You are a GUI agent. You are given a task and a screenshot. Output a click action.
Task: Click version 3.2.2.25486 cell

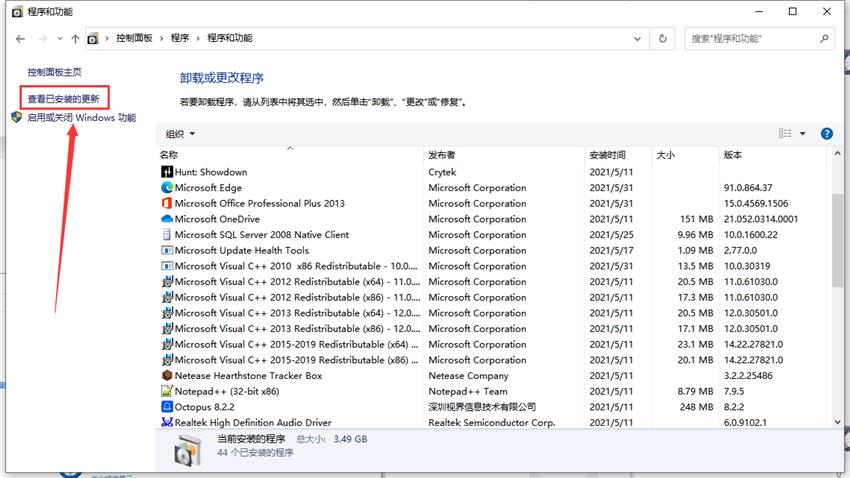[748, 376]
